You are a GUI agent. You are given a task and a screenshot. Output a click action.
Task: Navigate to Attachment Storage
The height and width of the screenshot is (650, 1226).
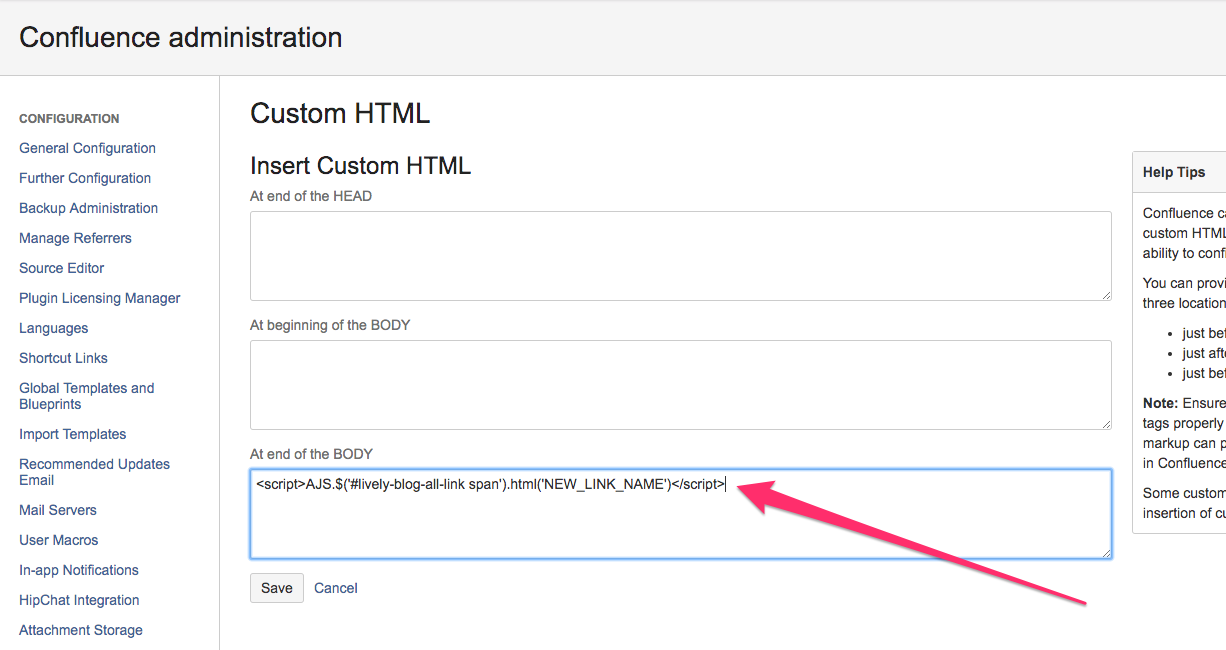(x=80, y=630)
